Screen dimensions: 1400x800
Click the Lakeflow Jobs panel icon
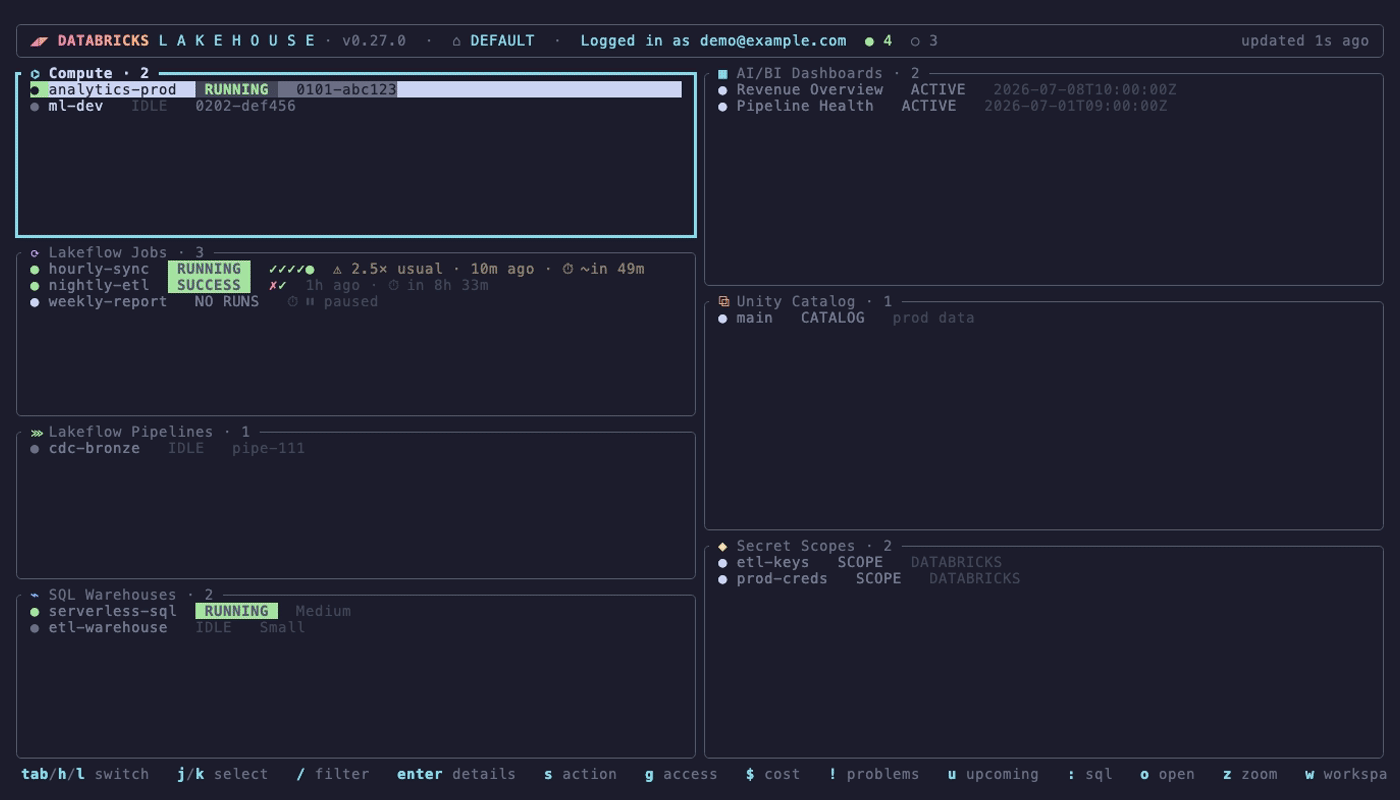click(x=35, y=253)
